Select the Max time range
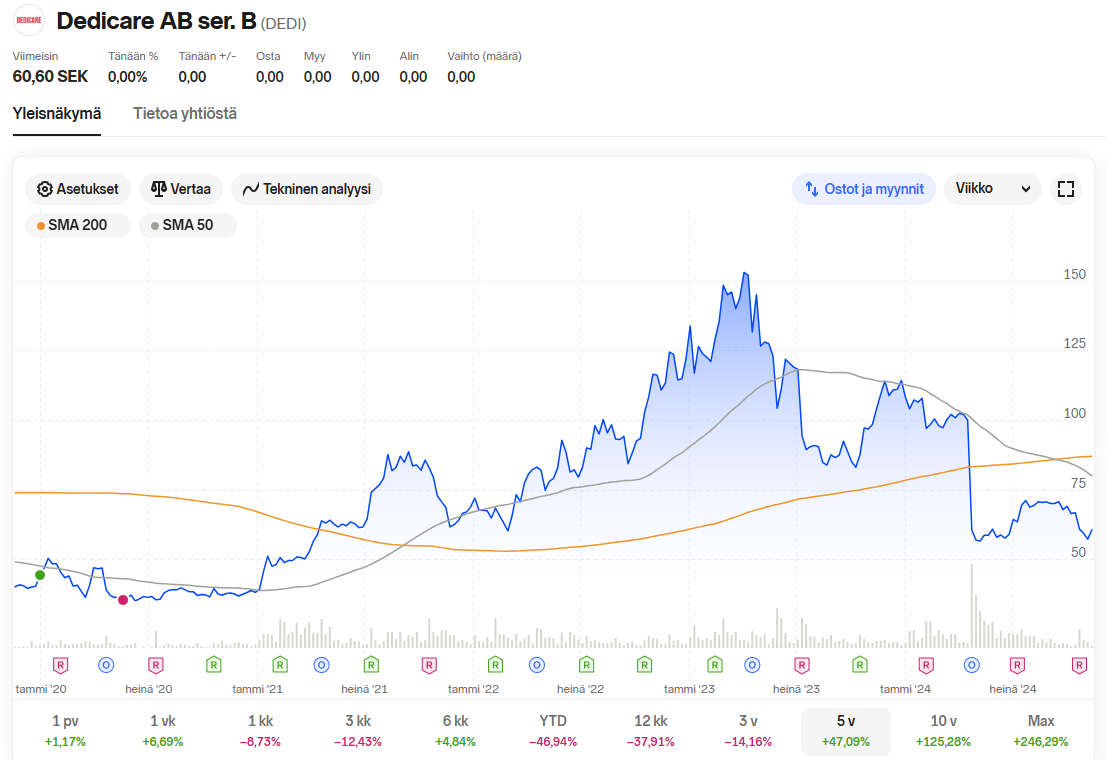This screenshot has height=760, width=1106. [x=1040, y=731]
